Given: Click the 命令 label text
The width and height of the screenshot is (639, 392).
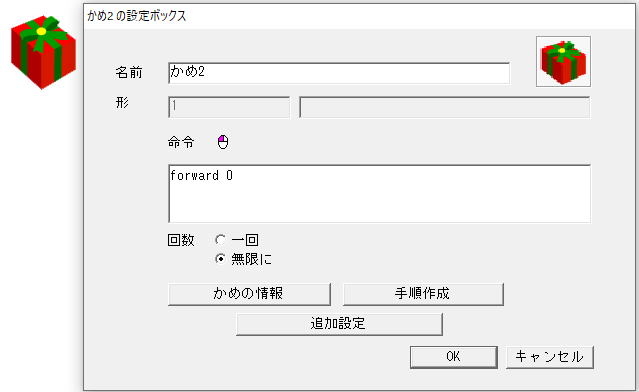Looking at the screenshot, I should point(181,142).
